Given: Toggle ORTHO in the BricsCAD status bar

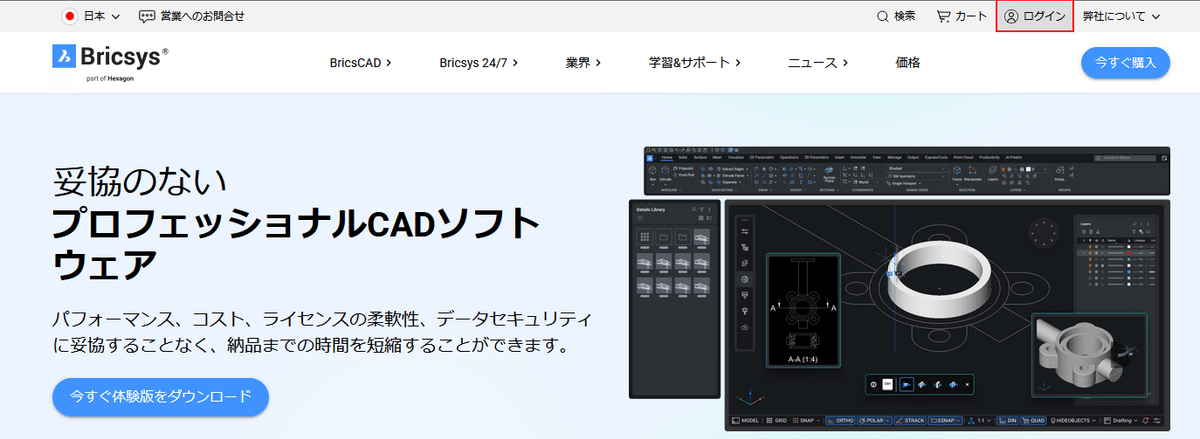Looking at the screenshot, I should [840, 420].
